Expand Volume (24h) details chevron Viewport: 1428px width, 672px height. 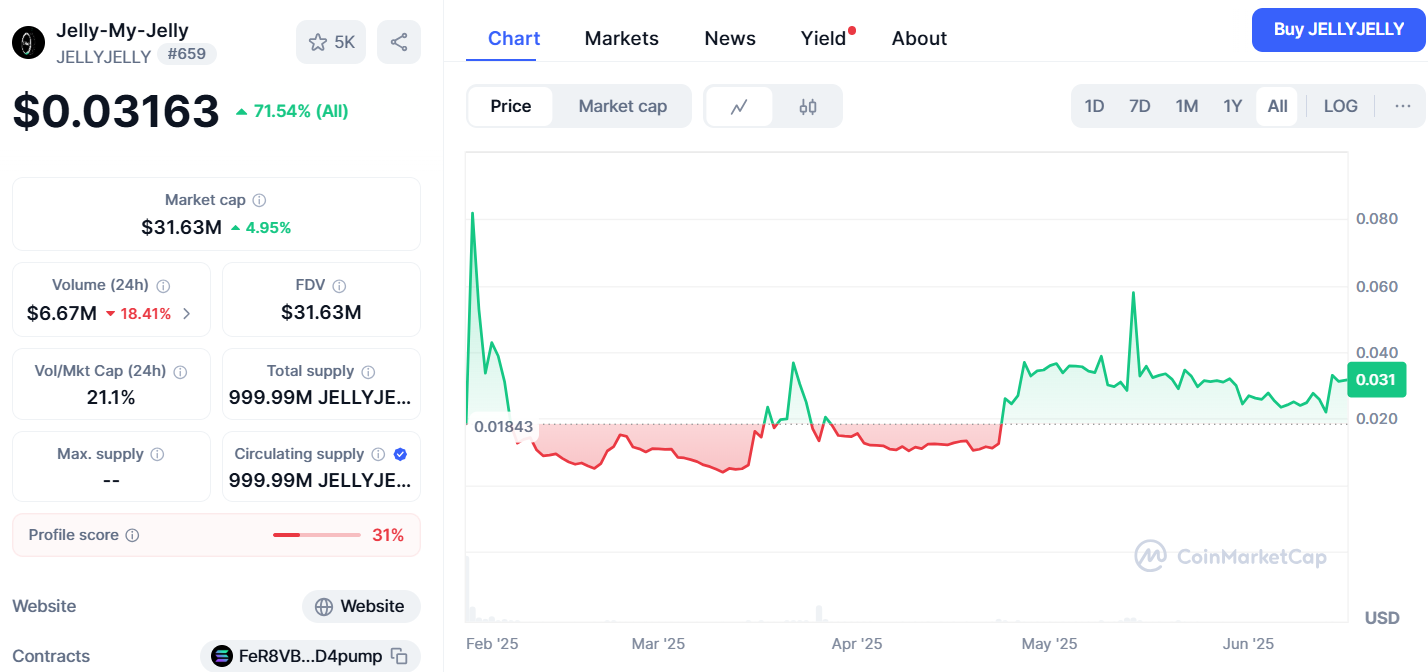[187, 314]
